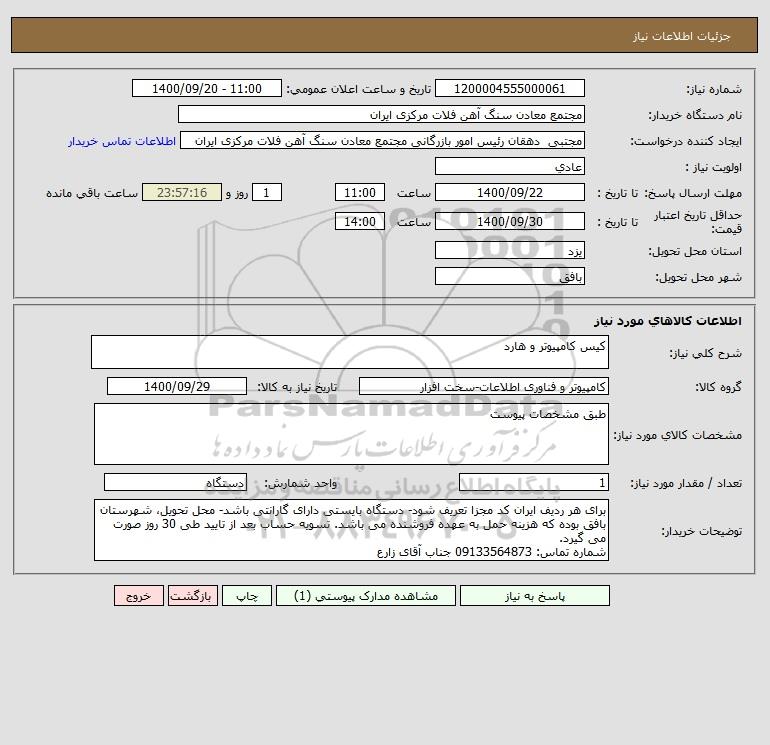Click label 'توضیحات خریدار:'
Viewport: 770px width, 745px height.
click(x=701, y=531)
